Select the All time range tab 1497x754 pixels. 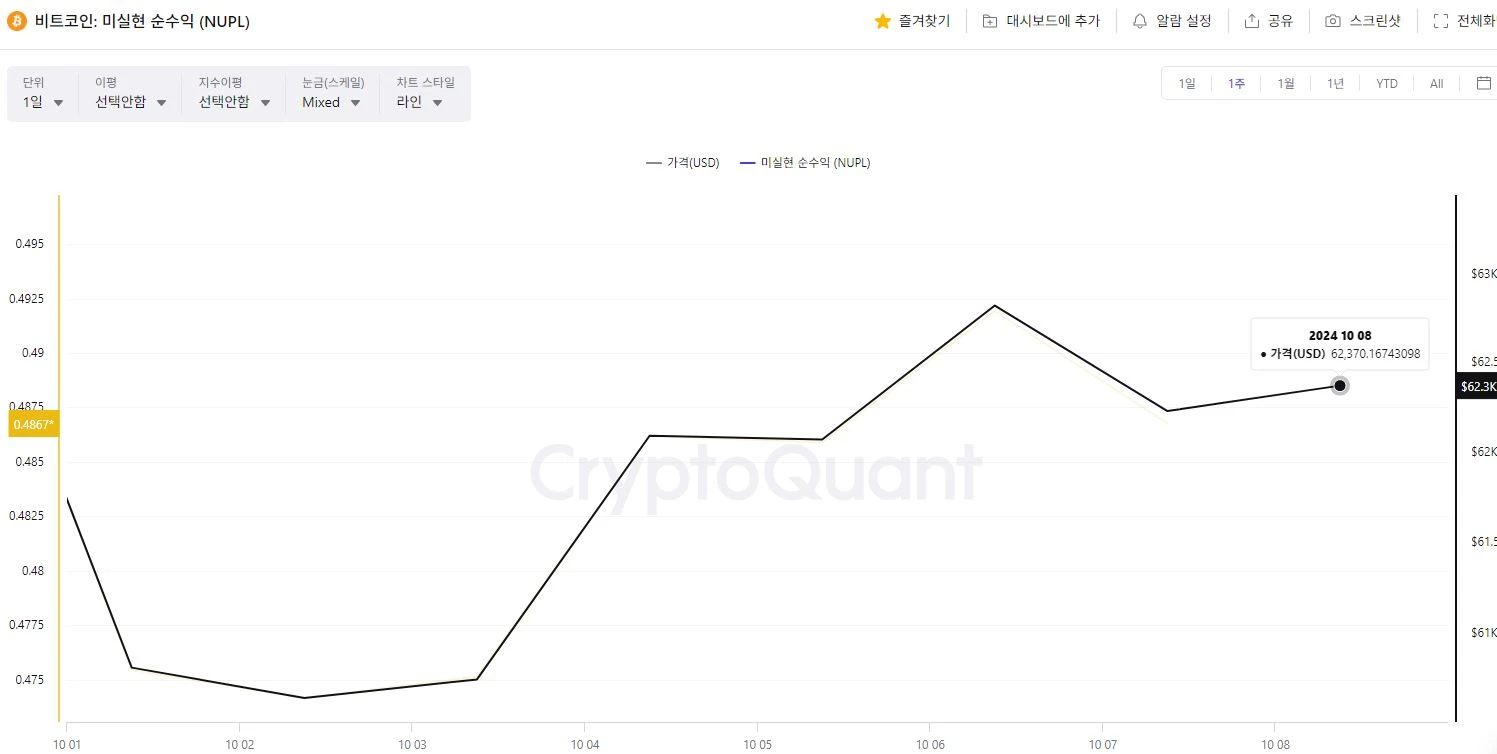coord(1437,83)
